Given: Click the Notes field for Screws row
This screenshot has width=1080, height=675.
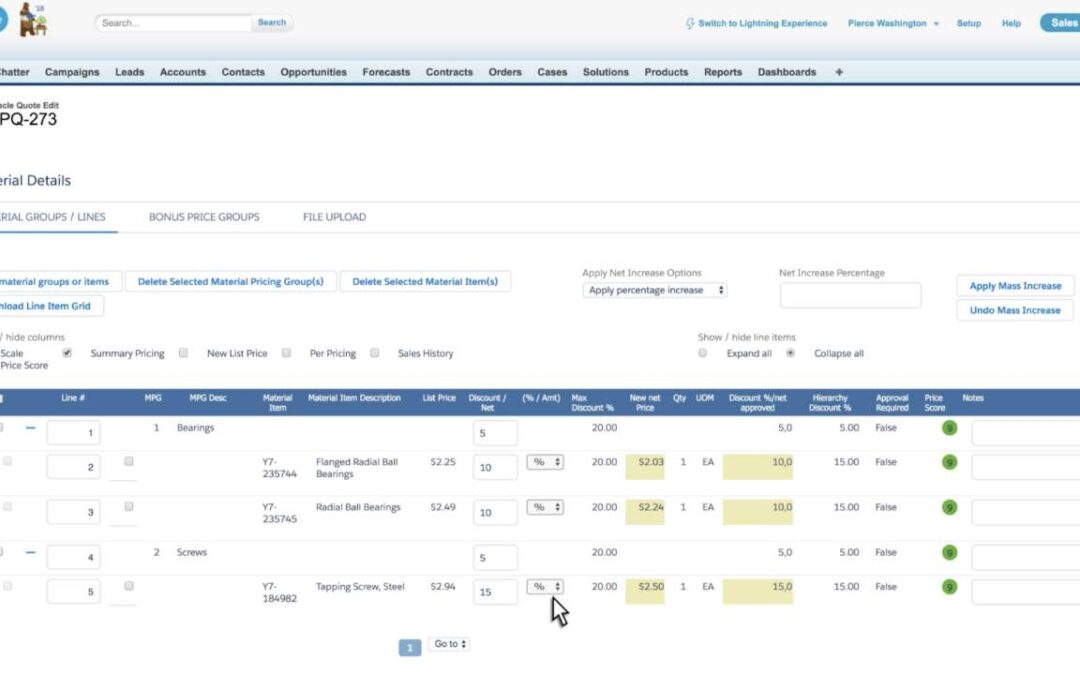Looking at the screenshot, I should 1026,557.
